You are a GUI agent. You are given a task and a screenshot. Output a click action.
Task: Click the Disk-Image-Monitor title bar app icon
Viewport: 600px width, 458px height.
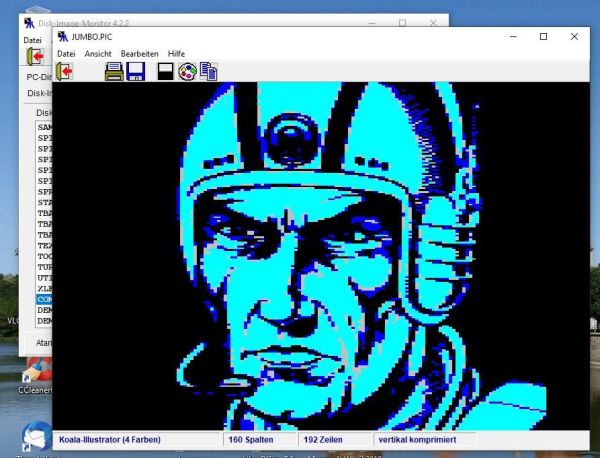[29, 23]
